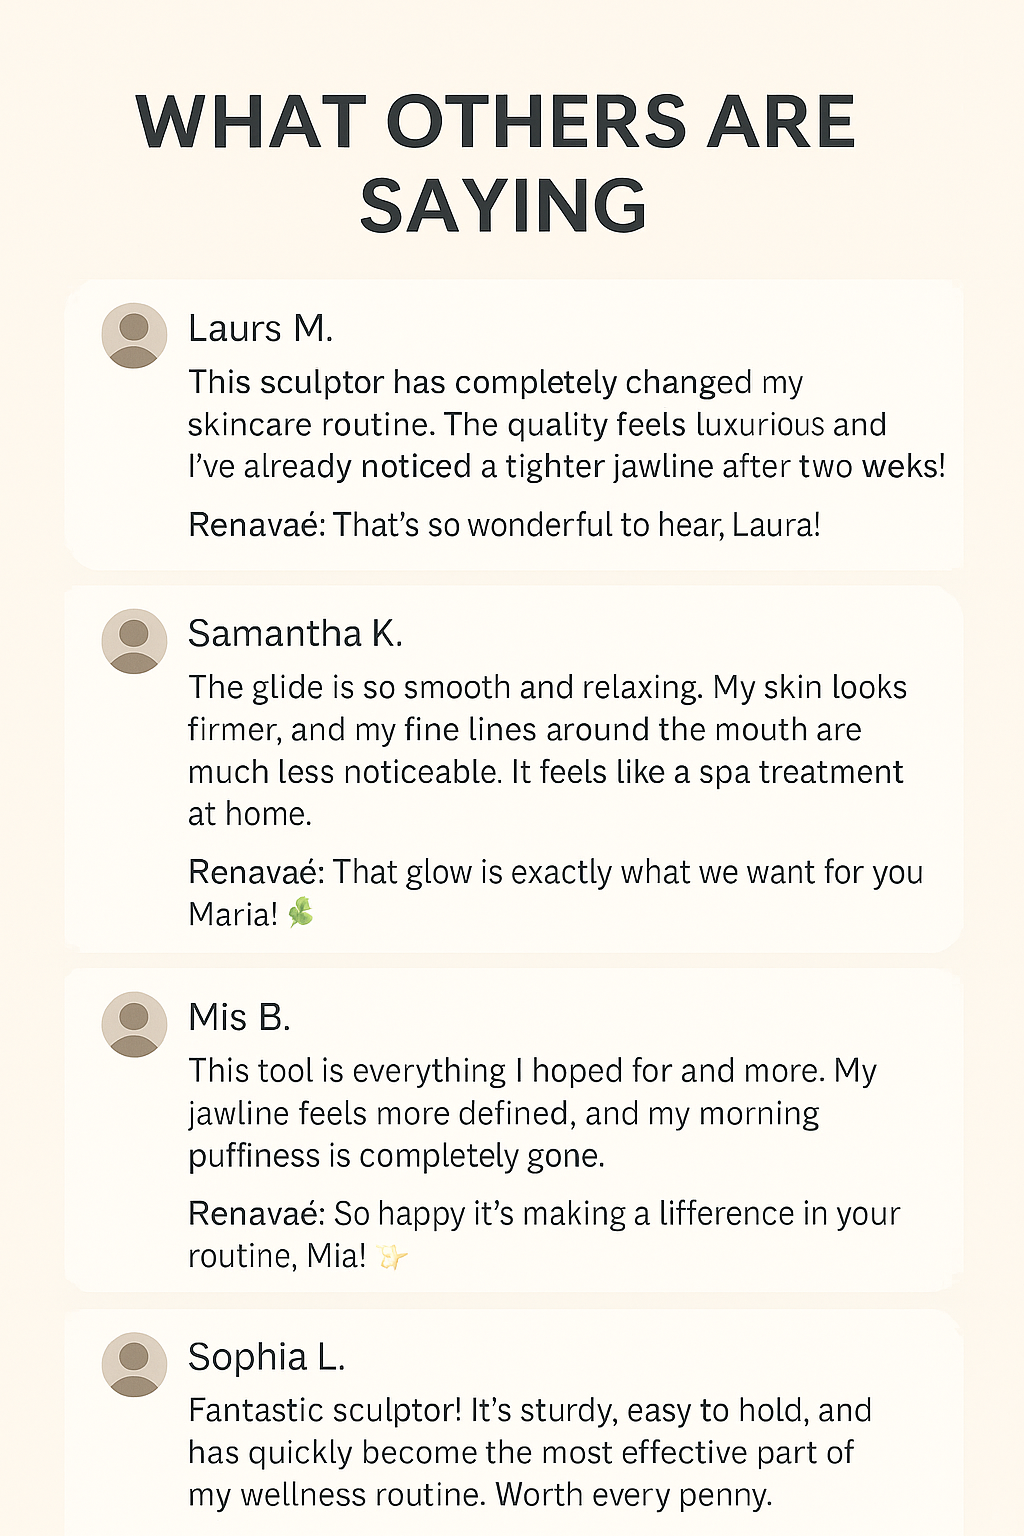
Task: Click Renavaé reply mentioning Mia
Action: pos(544,1234)
